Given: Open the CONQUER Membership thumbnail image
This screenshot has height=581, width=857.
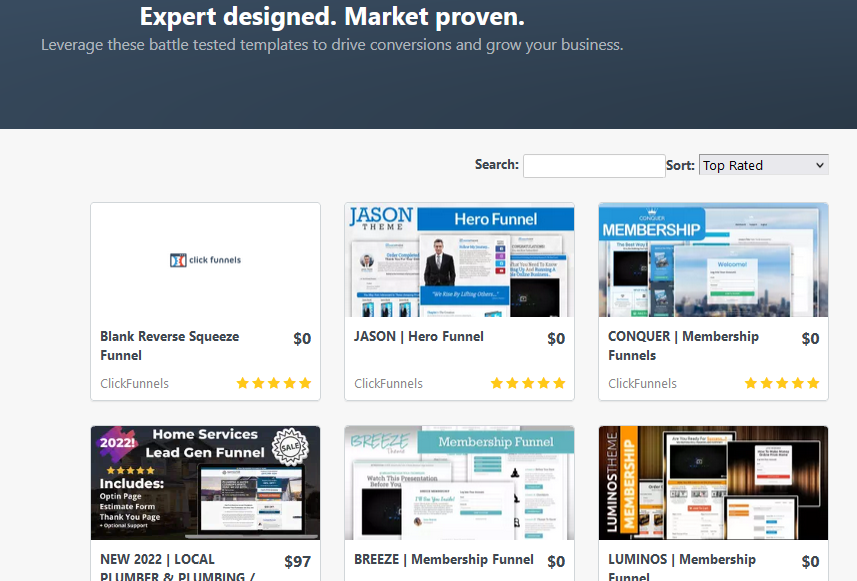Looking at the screenshot, I should pos(713,260).
